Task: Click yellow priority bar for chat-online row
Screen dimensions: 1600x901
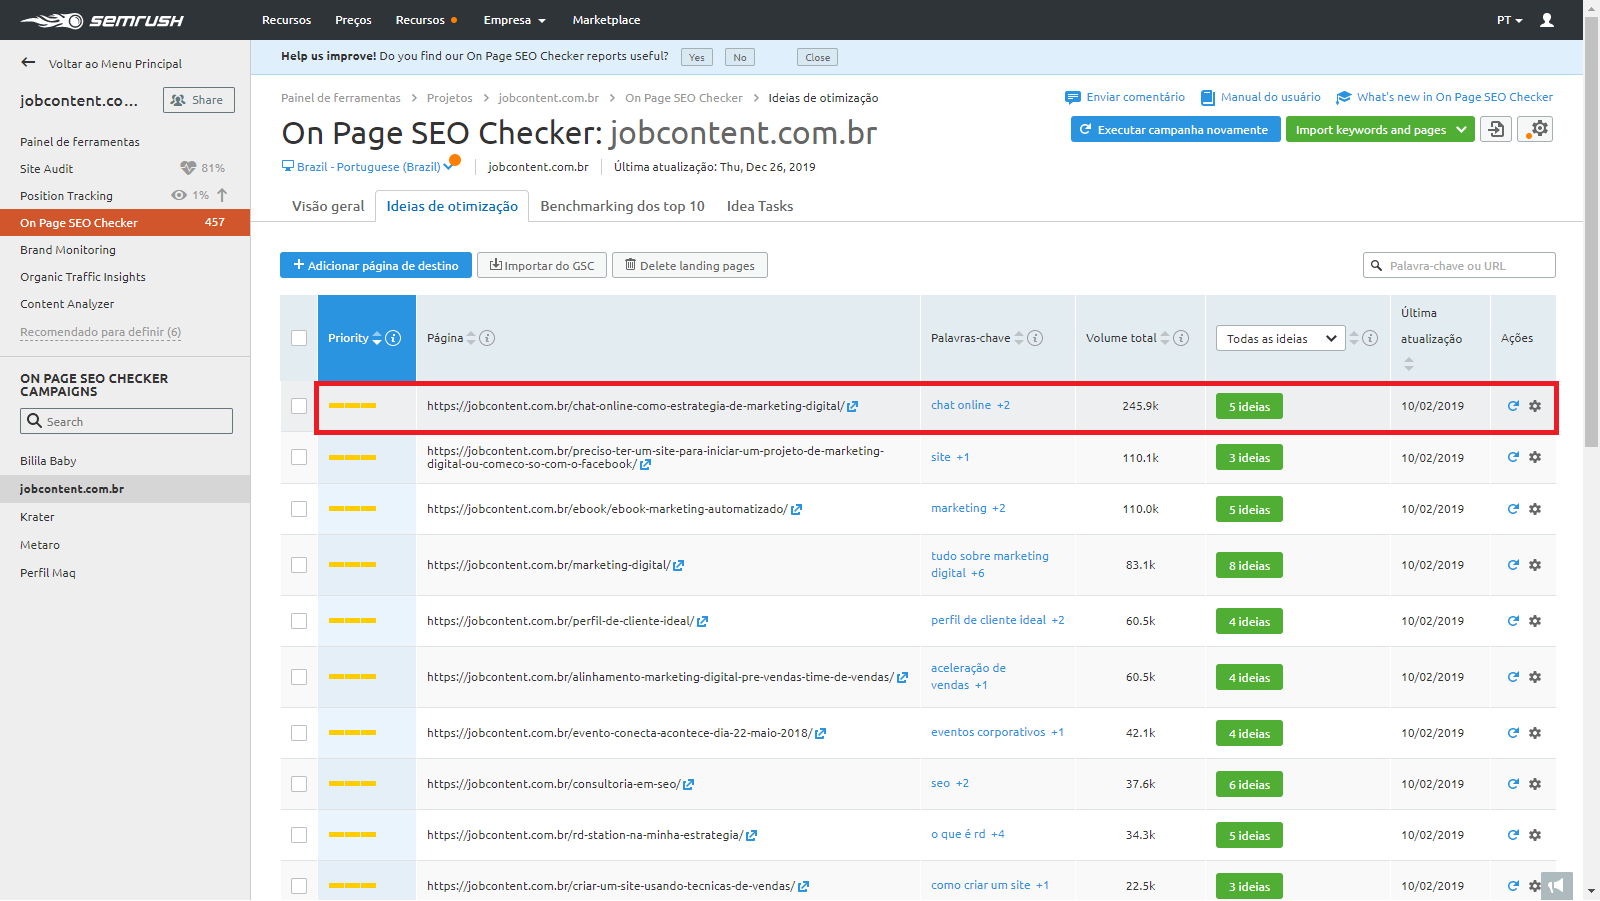Action: pyautogui.click(x=353, y=406)
